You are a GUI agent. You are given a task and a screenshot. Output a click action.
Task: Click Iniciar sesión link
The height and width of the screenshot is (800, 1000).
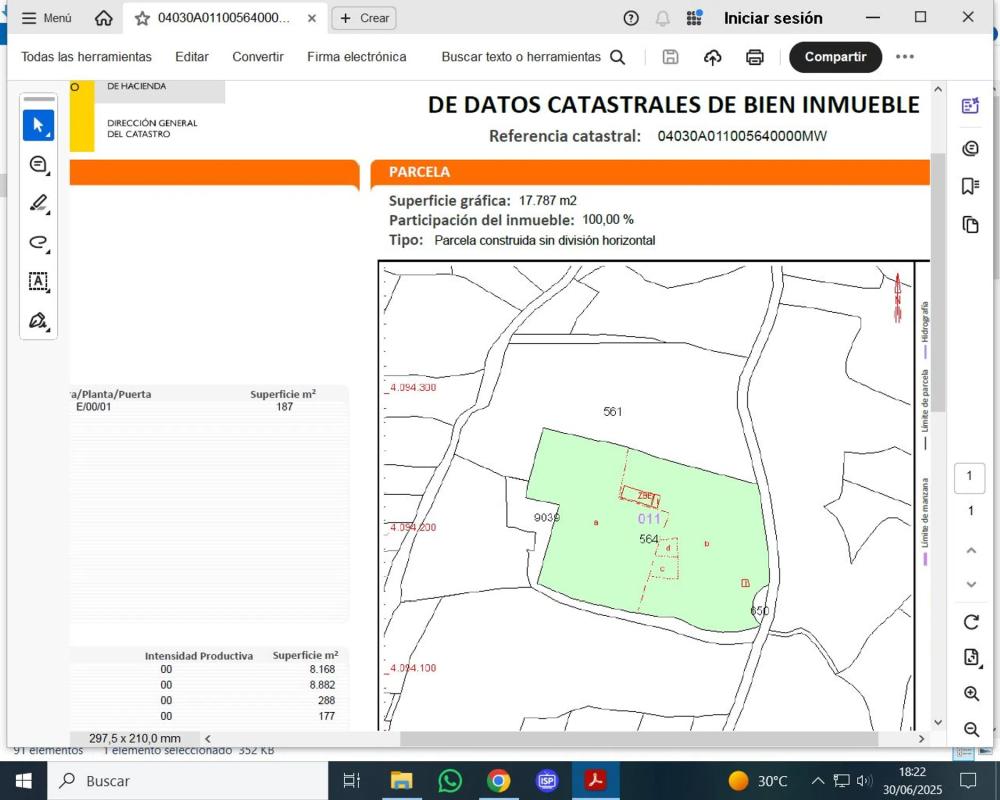click(773, 18)
